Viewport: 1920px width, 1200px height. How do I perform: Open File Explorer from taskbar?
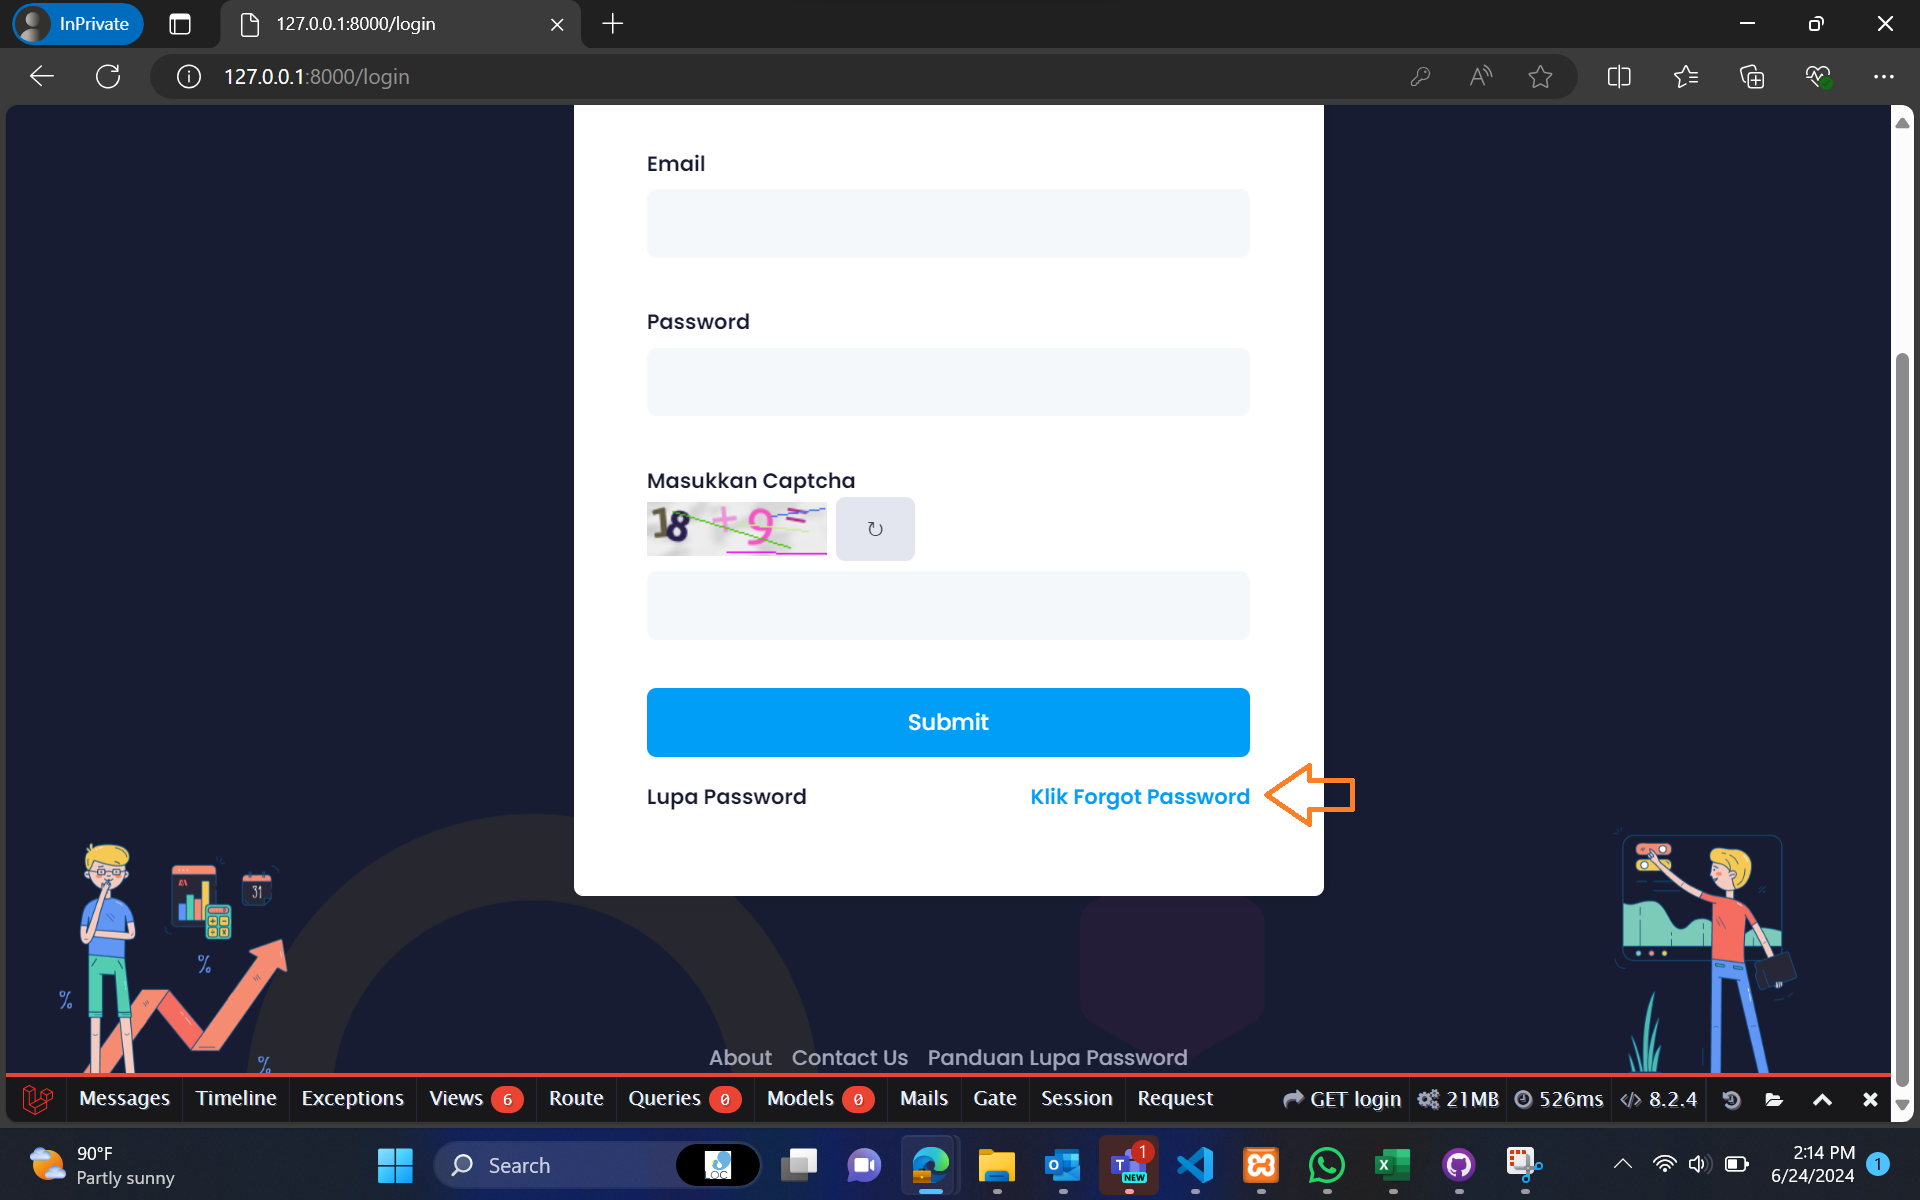point(997,1165)
